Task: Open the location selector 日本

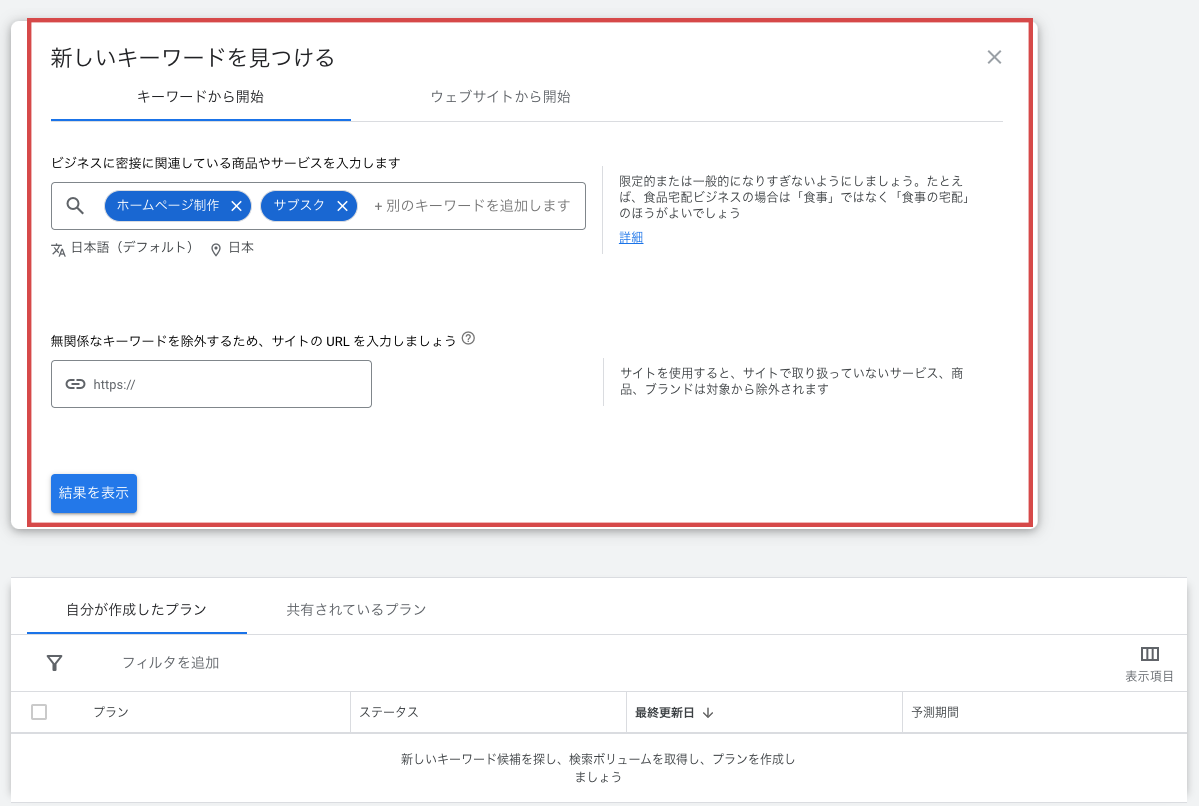Action: [241, 248]
